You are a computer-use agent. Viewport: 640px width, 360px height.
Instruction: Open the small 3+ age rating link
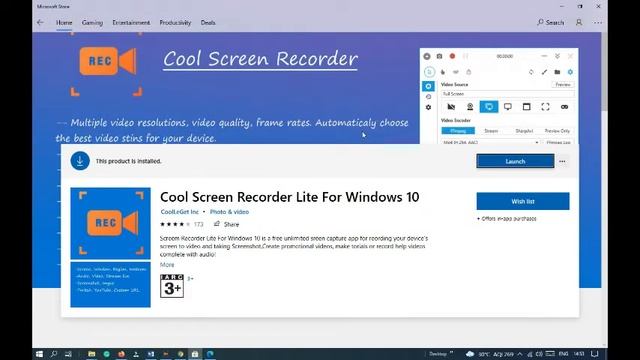coord(190,279)
